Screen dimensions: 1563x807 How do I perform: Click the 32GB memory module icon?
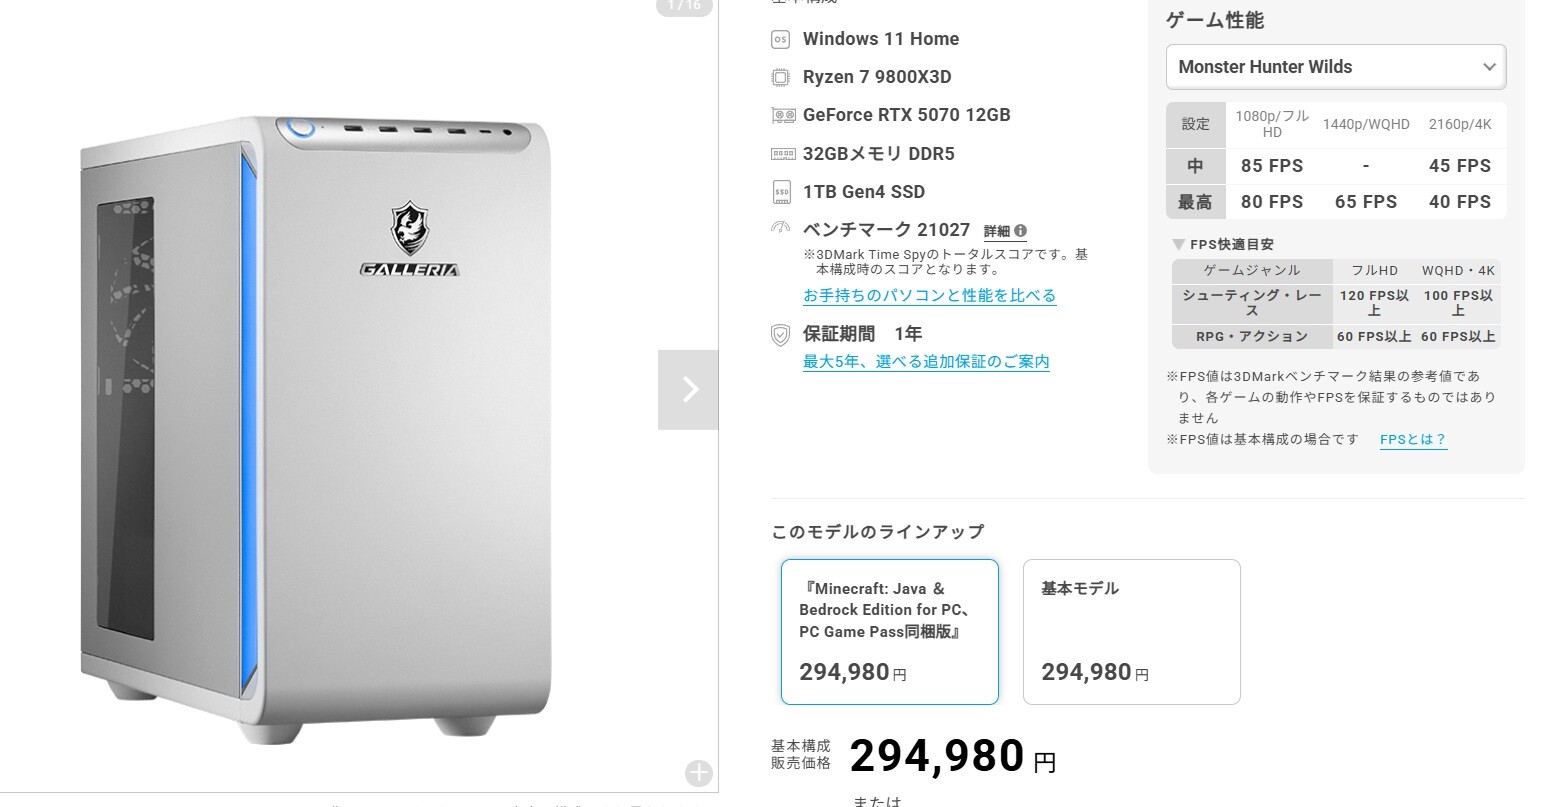click(x=783, y=154)
